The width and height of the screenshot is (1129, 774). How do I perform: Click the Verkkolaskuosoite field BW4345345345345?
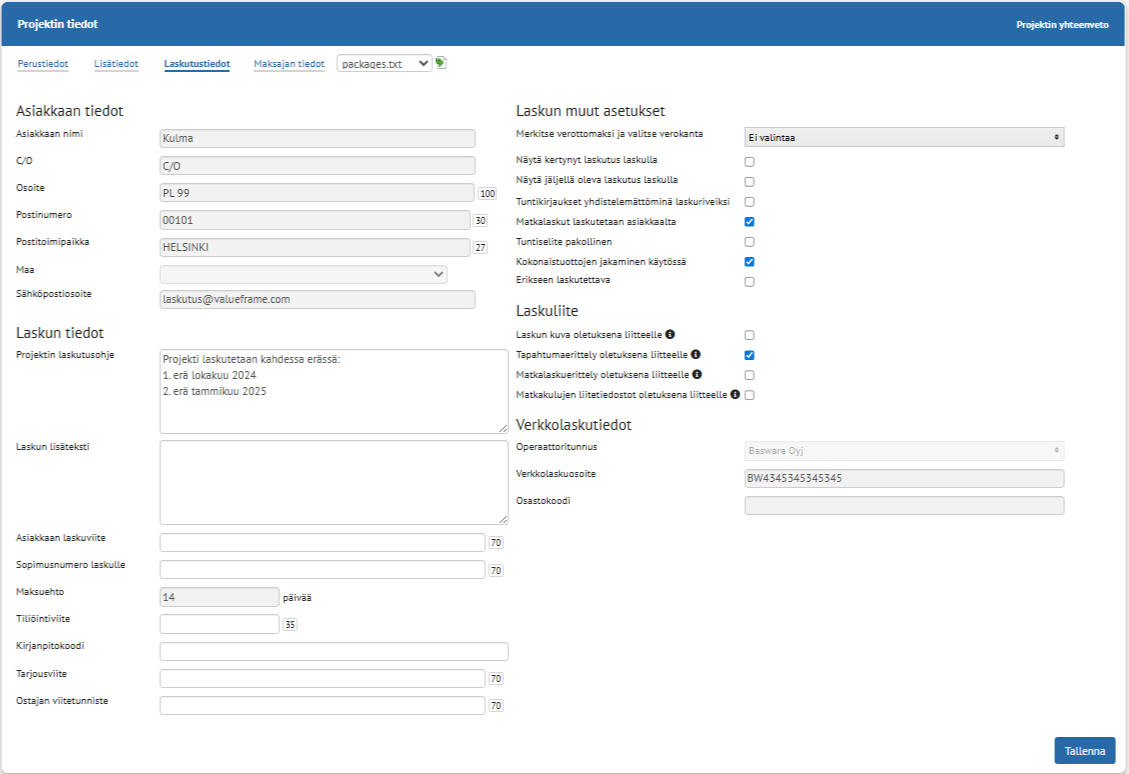(904, 478)
